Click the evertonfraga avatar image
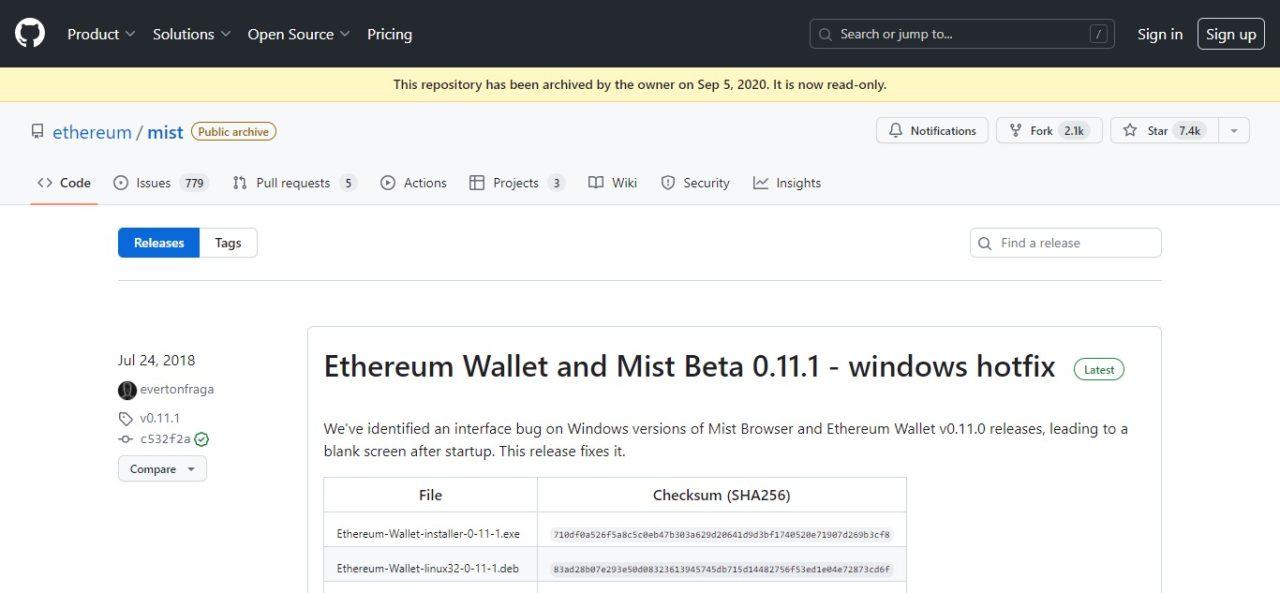 pyautogui.click(x=127, y=390)
